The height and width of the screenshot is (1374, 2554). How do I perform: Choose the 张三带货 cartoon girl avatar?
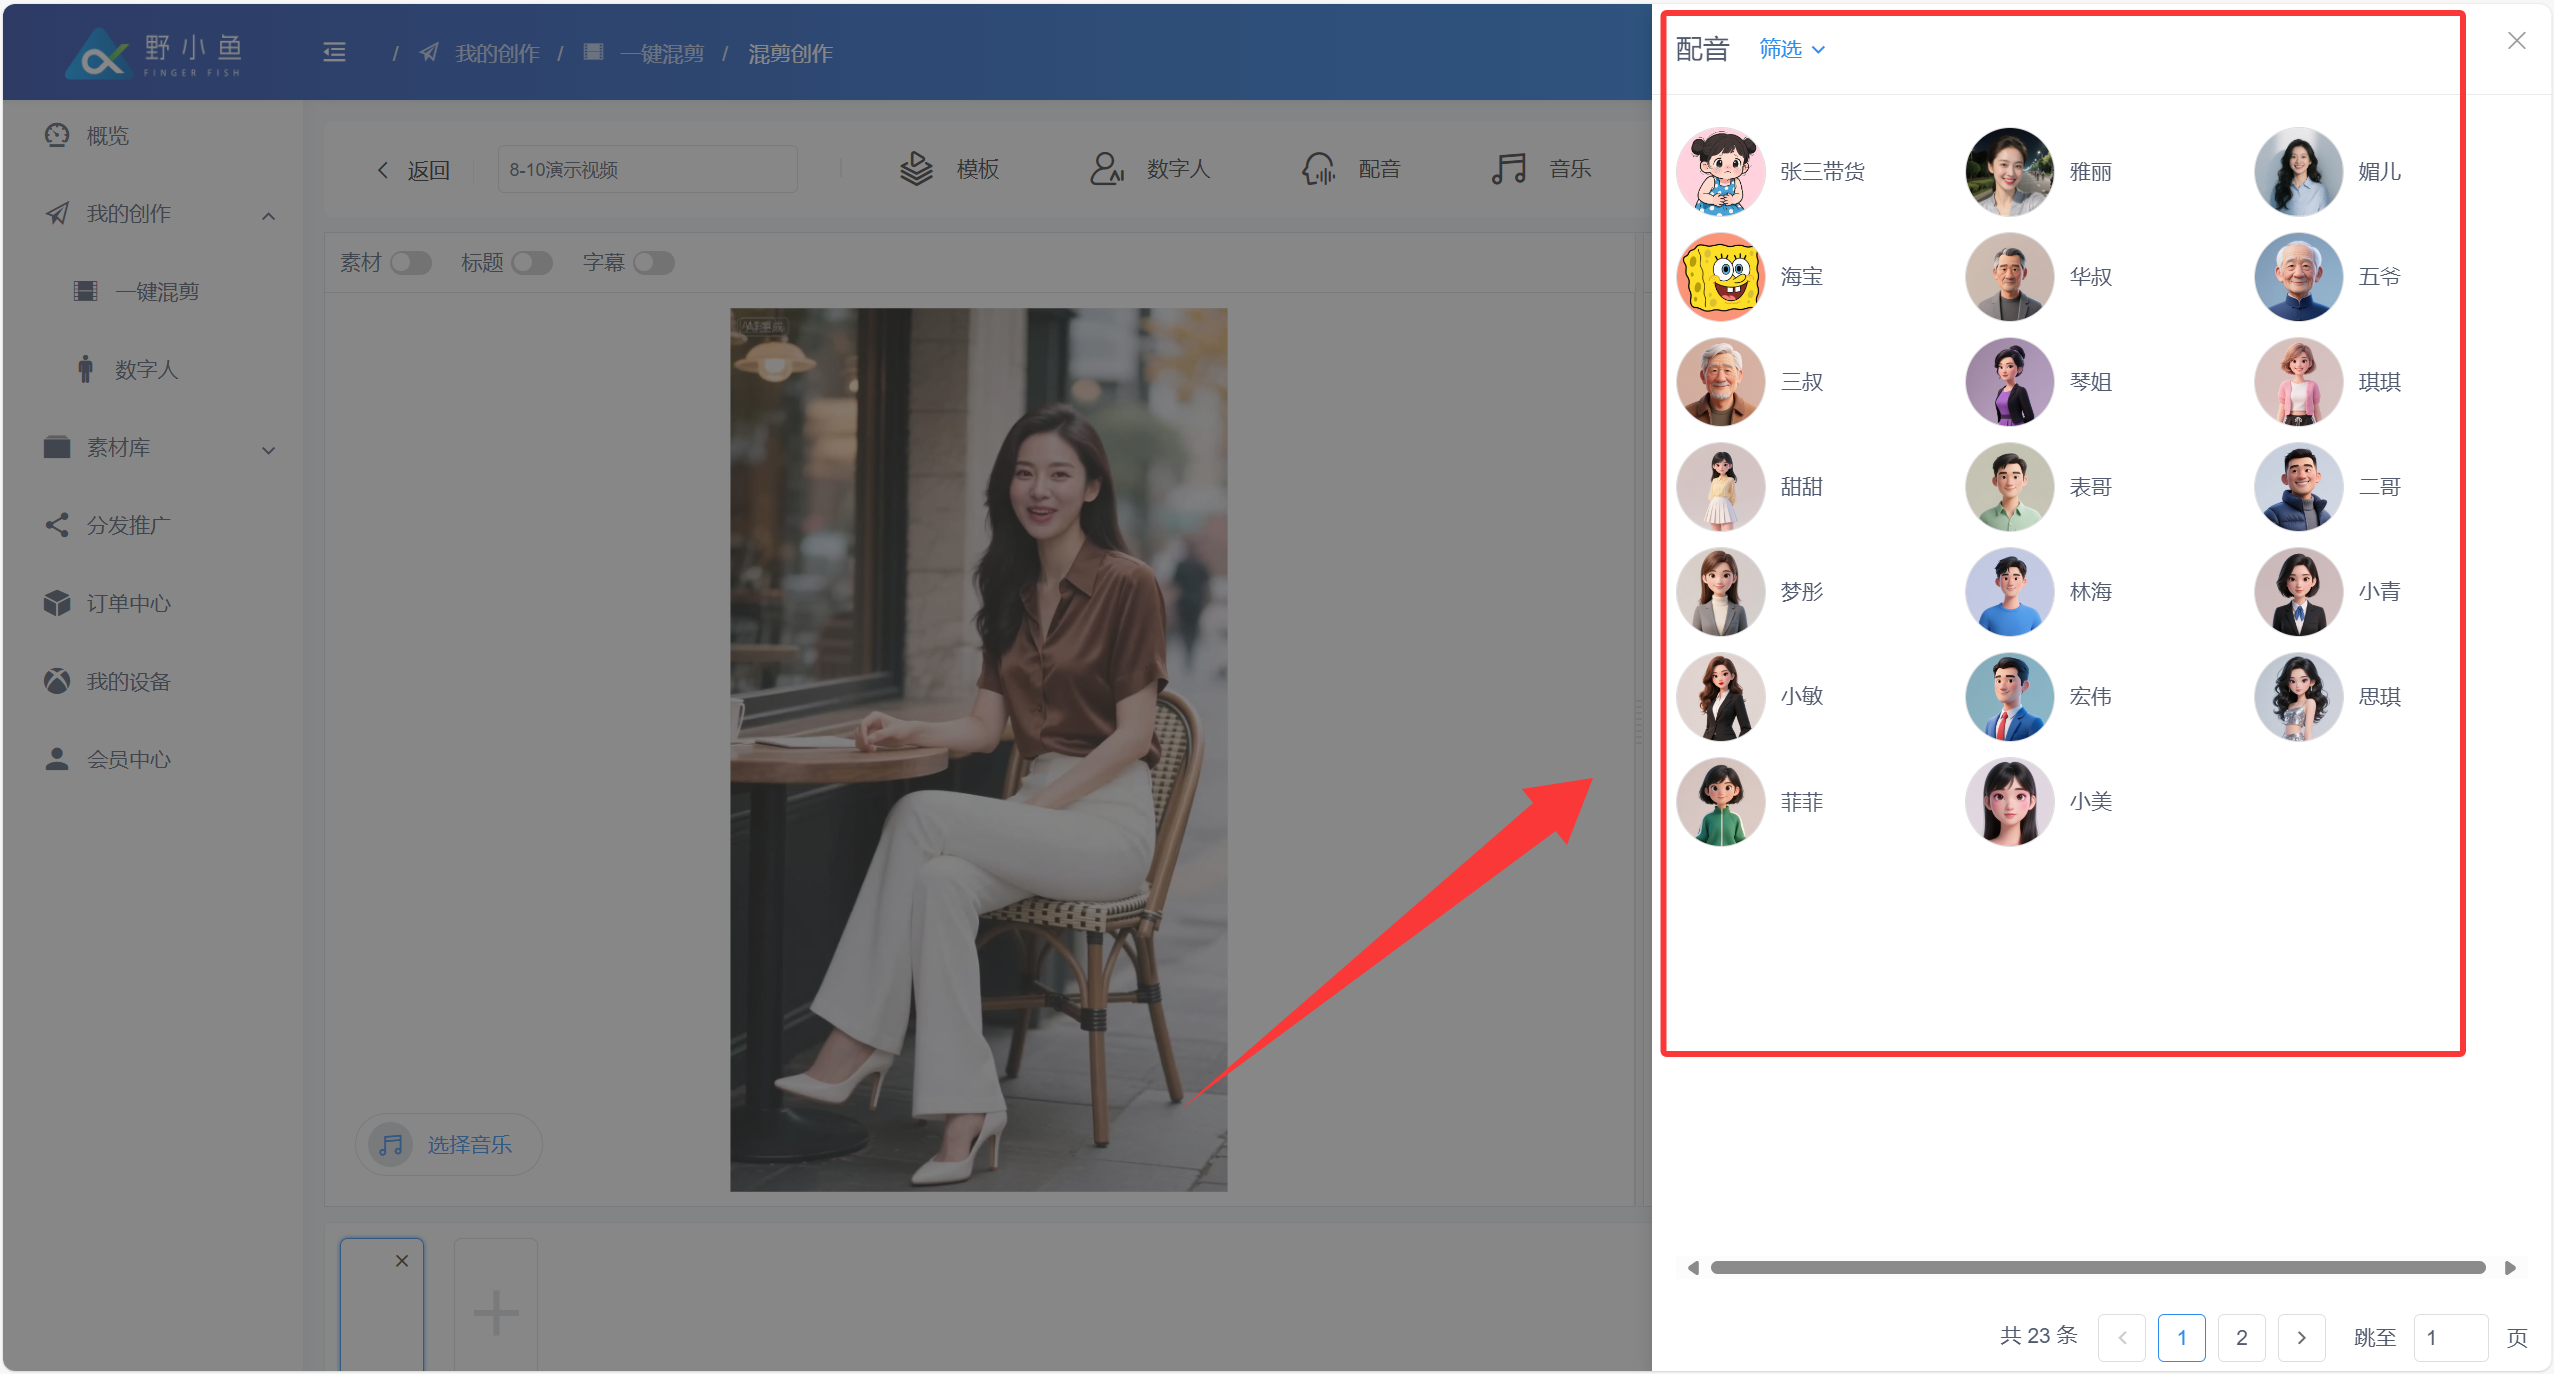click(x=1720, y=171)
